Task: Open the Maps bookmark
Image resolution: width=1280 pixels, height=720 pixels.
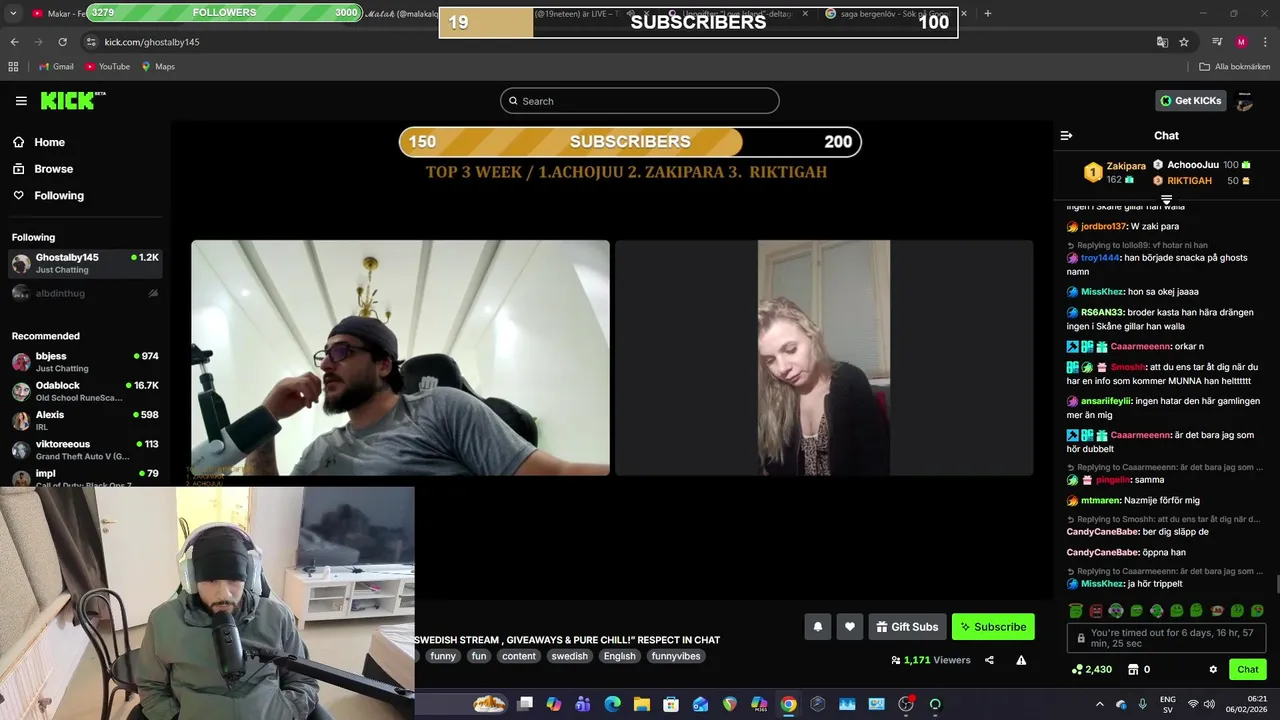Action: tap(158, 67)
